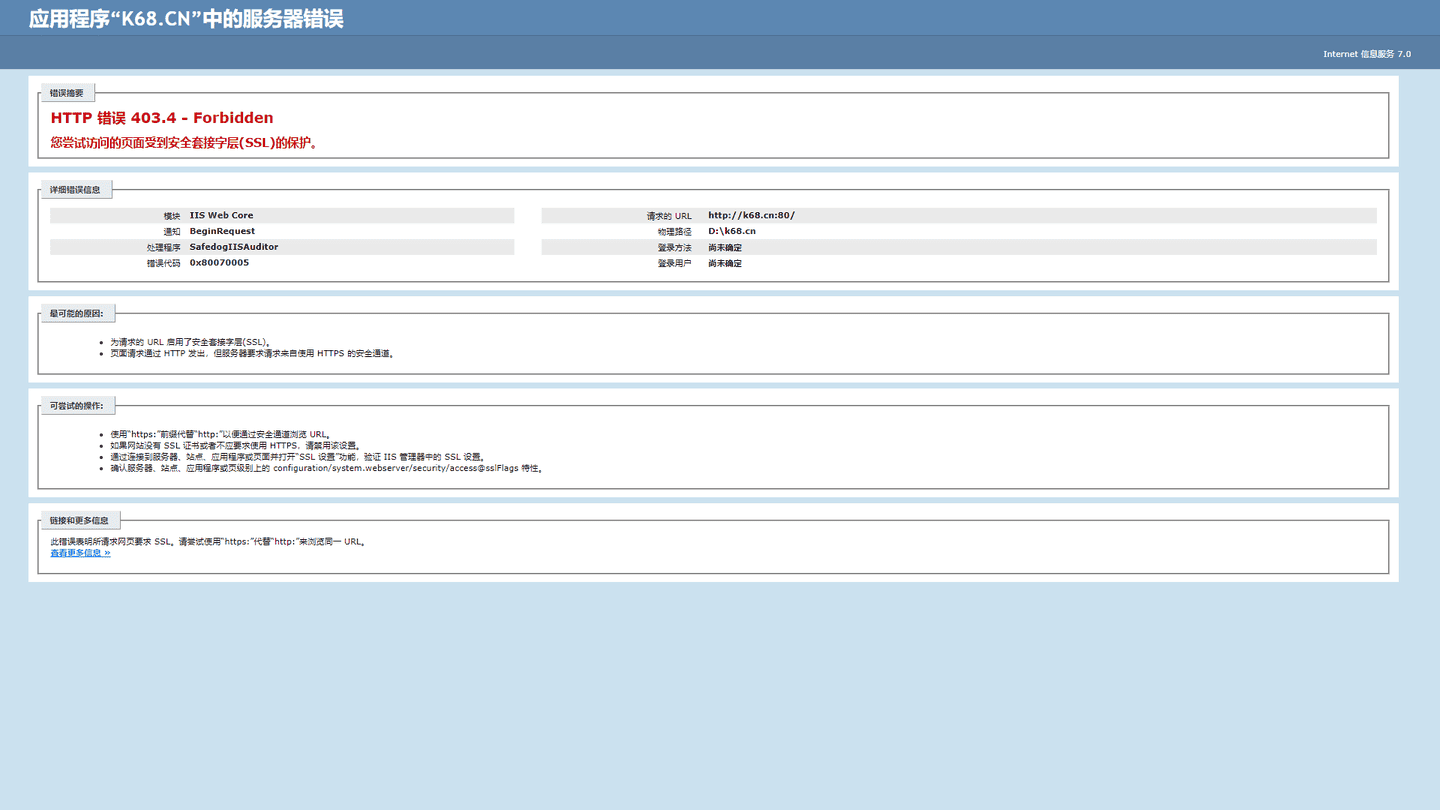This screenshot has width=1440, height=810.
Task: Select the error code 0x80070005
Action: click(x=220, y=263)
